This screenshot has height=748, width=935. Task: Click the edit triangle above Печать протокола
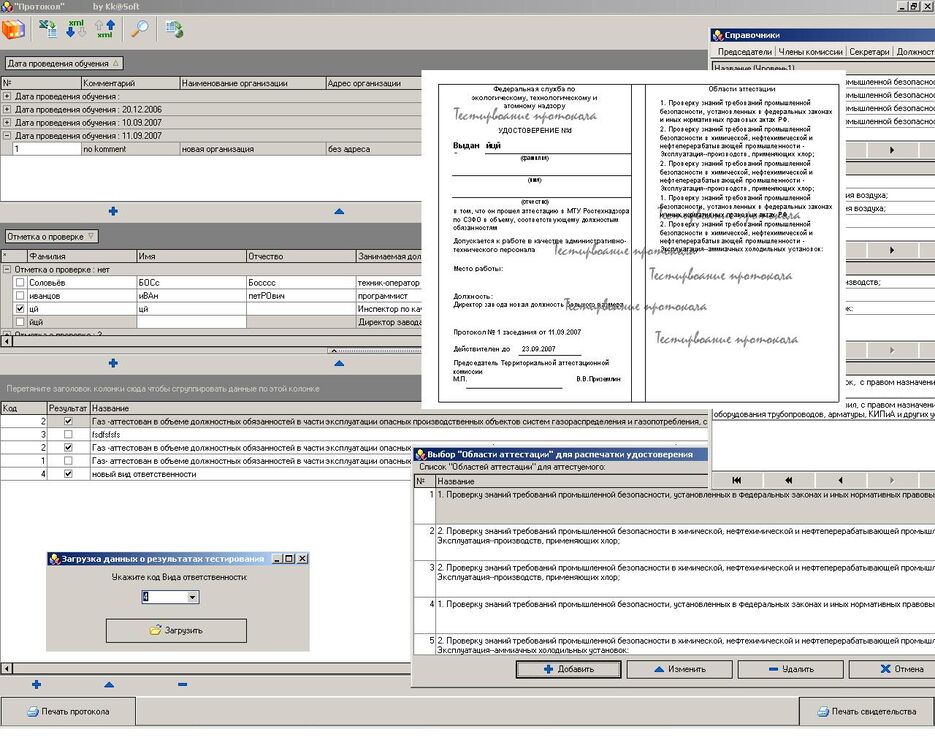109,684
